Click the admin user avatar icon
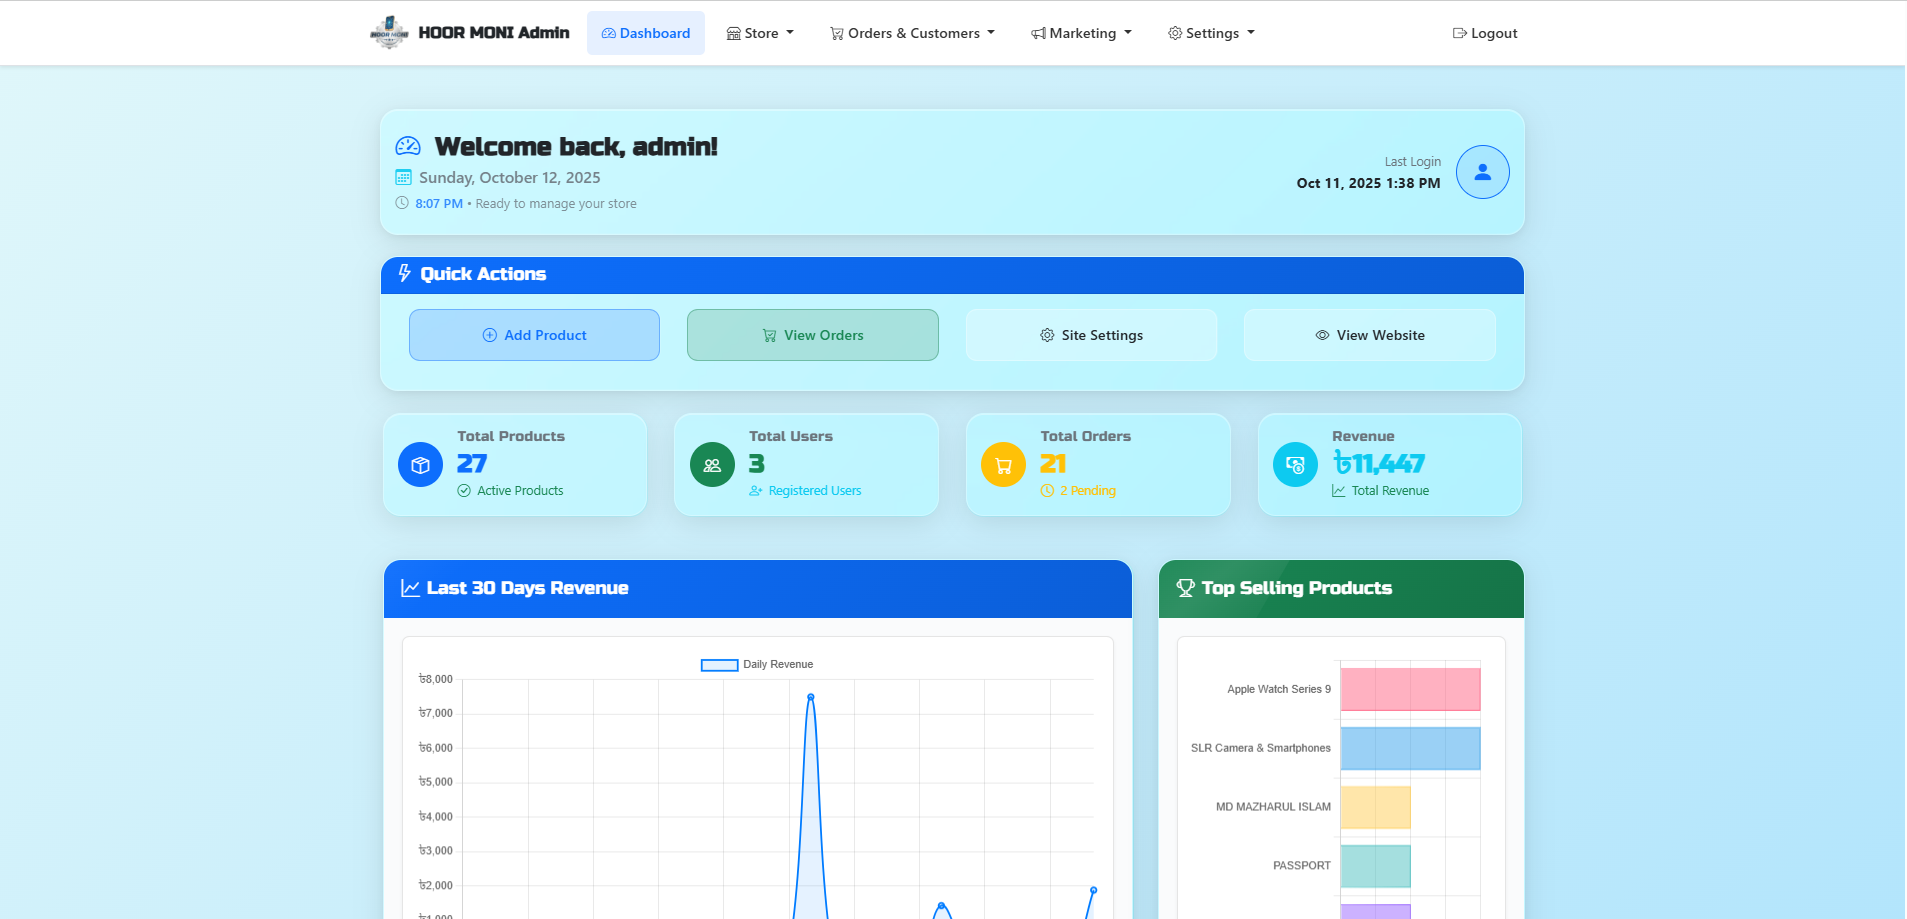 pyautogui.click(x=1482, y=172)
